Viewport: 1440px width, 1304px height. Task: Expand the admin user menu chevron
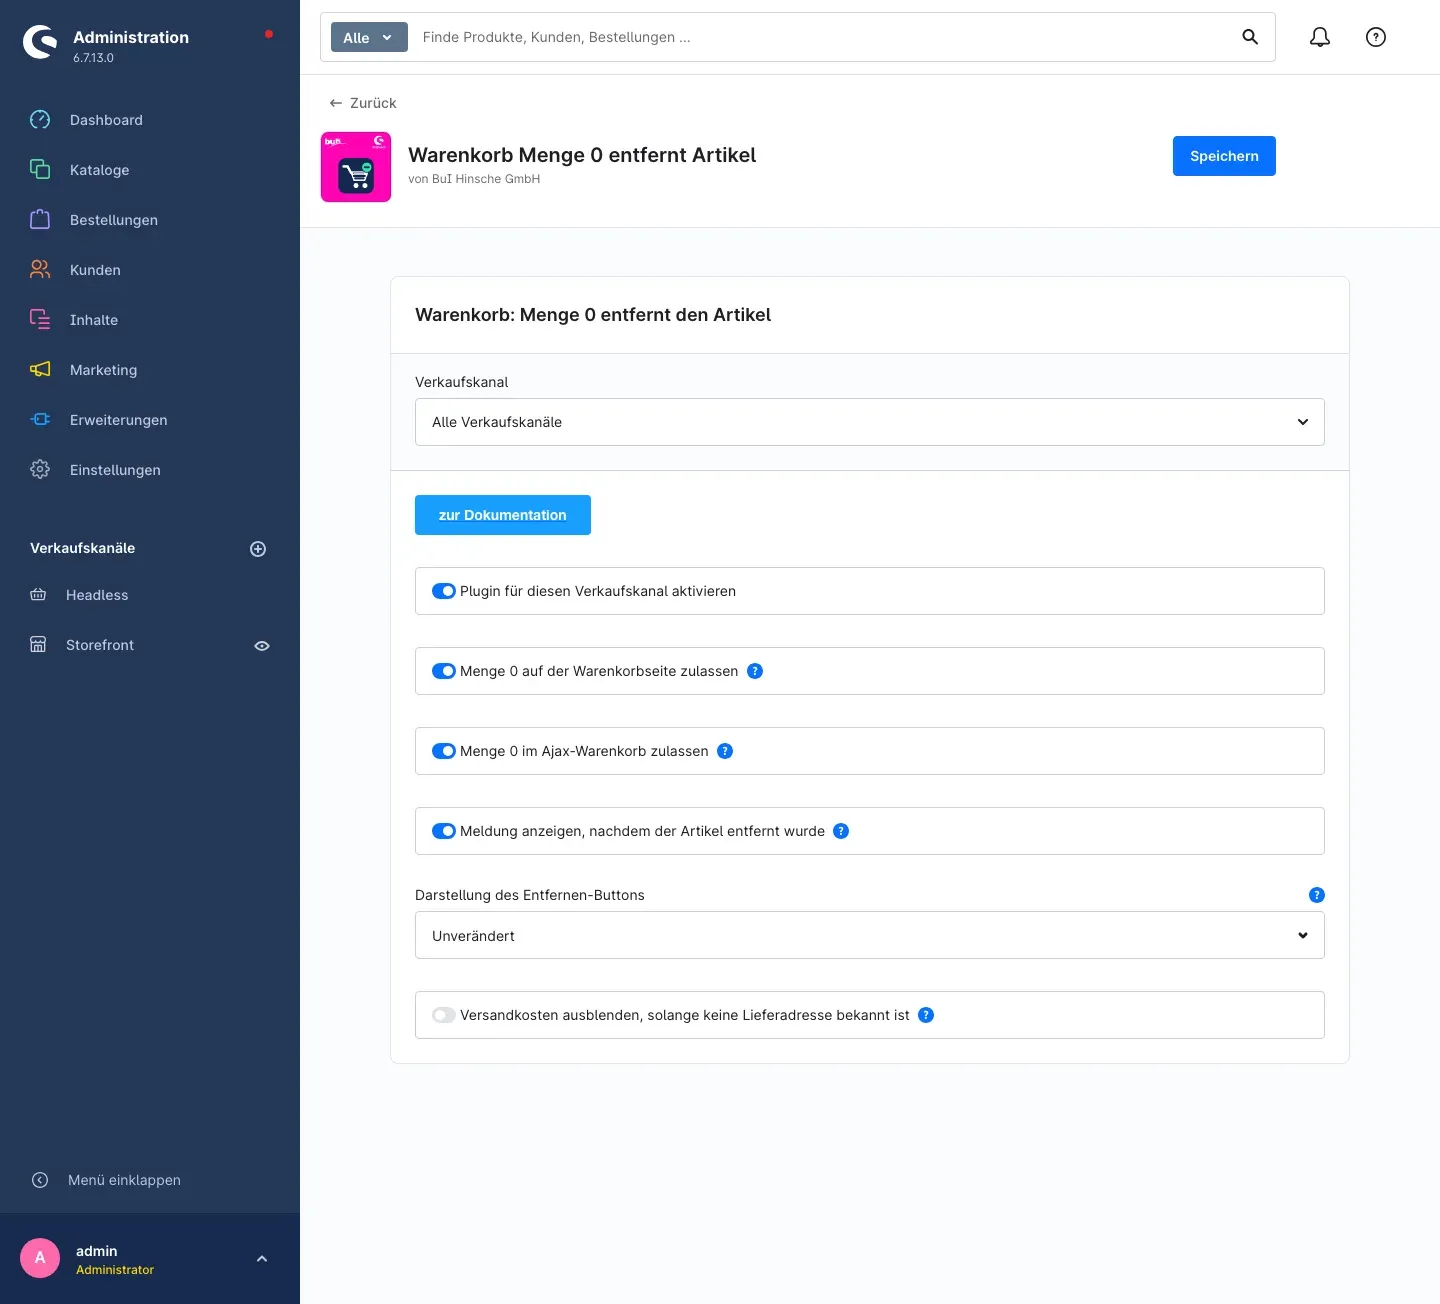point(262,1259)
